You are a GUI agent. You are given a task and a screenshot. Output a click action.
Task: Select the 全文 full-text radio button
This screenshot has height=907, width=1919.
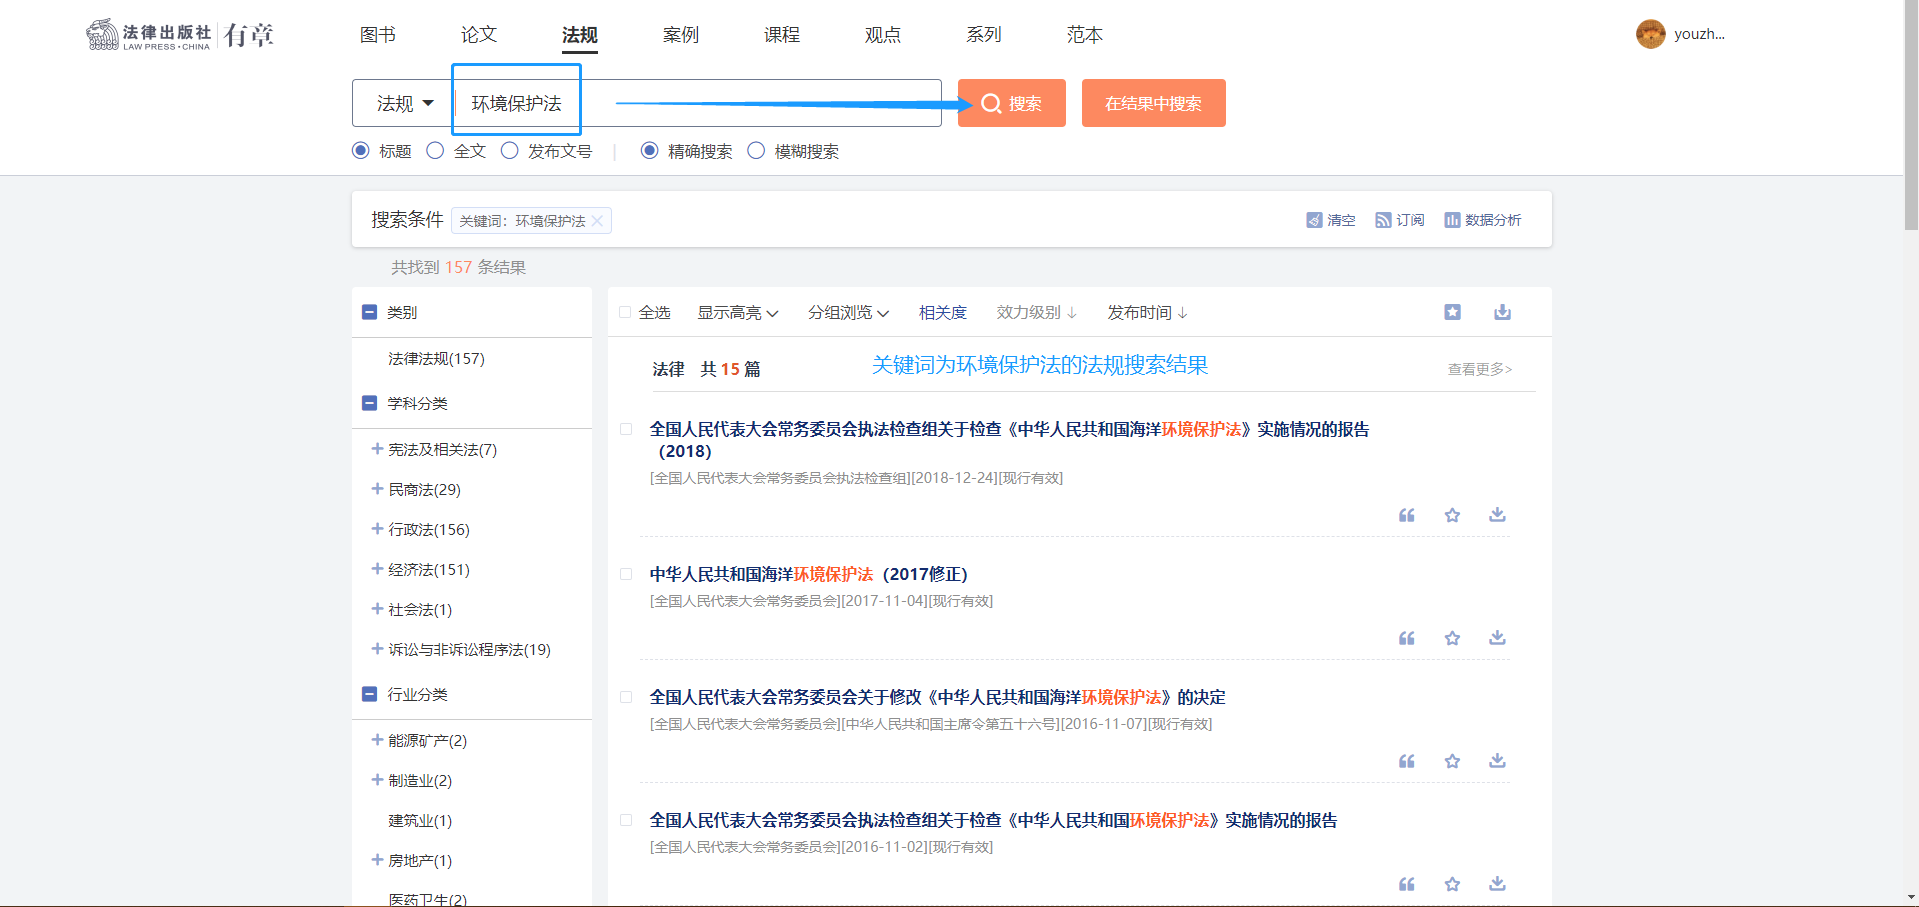[435, 151]
